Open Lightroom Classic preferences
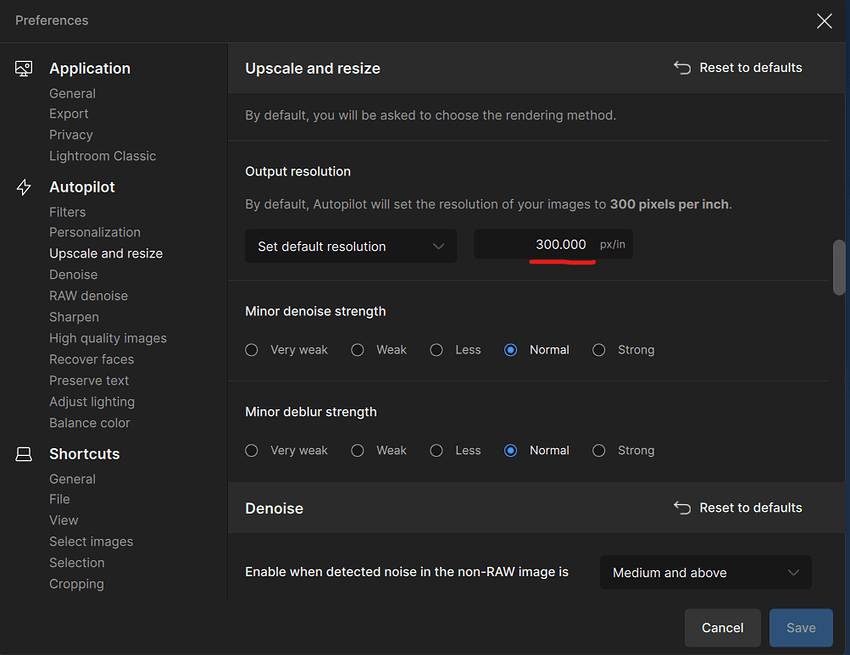The image size is (850, 655). tap(102, 156)
